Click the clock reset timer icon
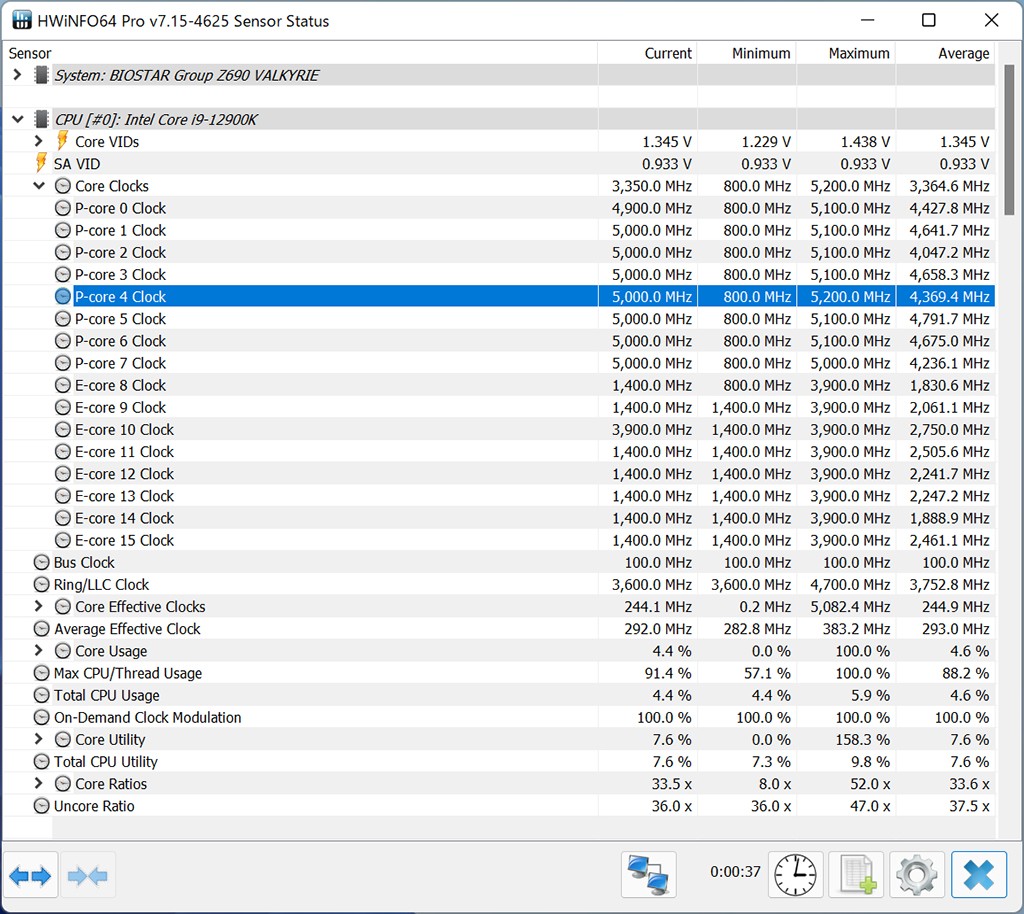Image resolution: width=1024 pixels, height=914 pixels. [796, 876]
